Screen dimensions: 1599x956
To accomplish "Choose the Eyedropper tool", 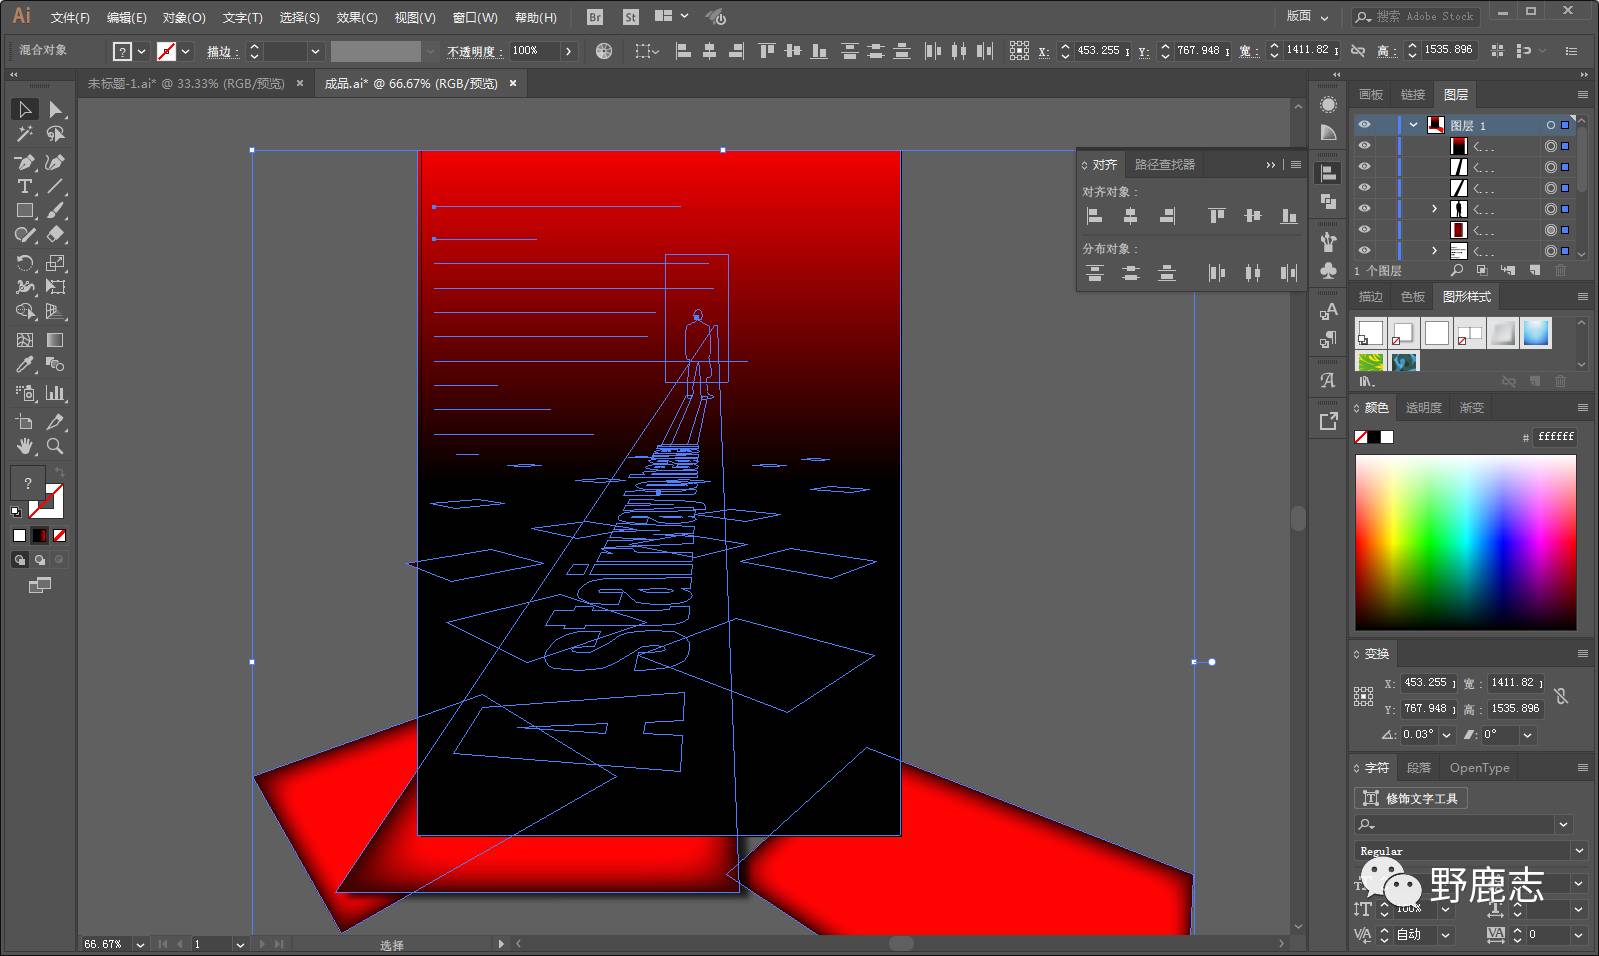I will [24, 365].
